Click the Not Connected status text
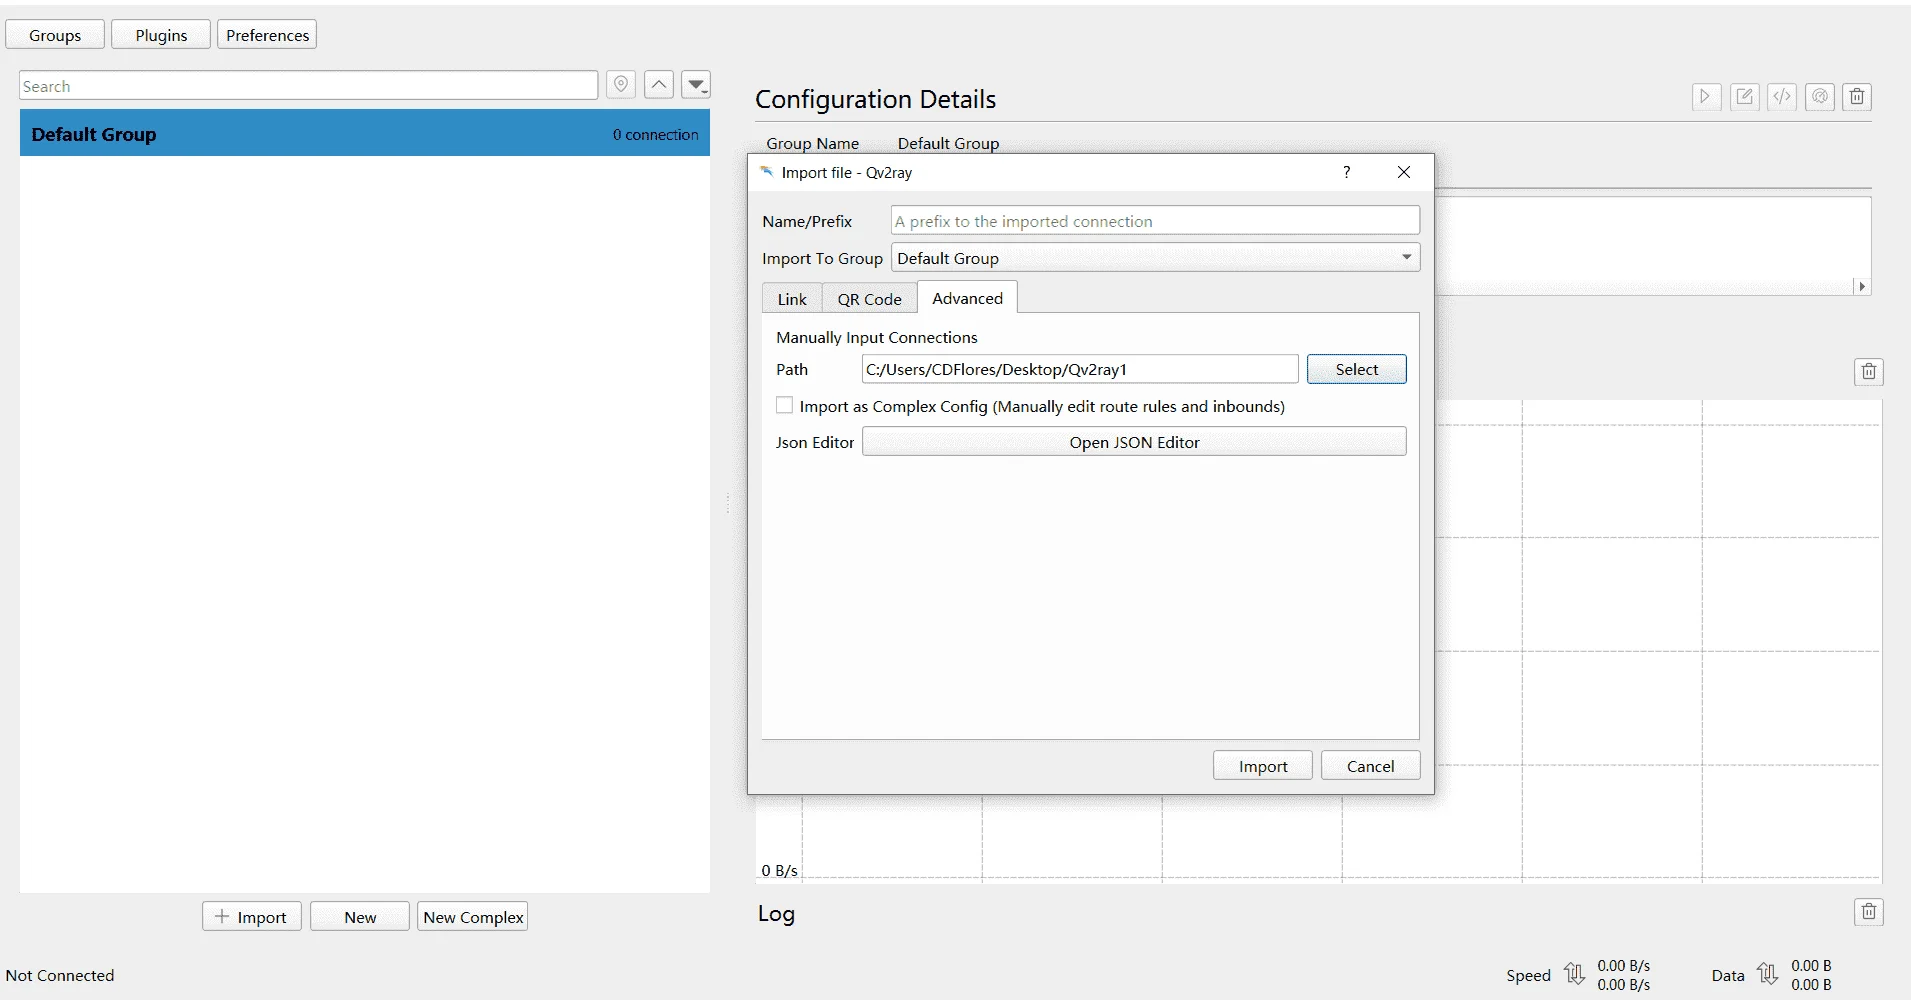 pos(60,975)
